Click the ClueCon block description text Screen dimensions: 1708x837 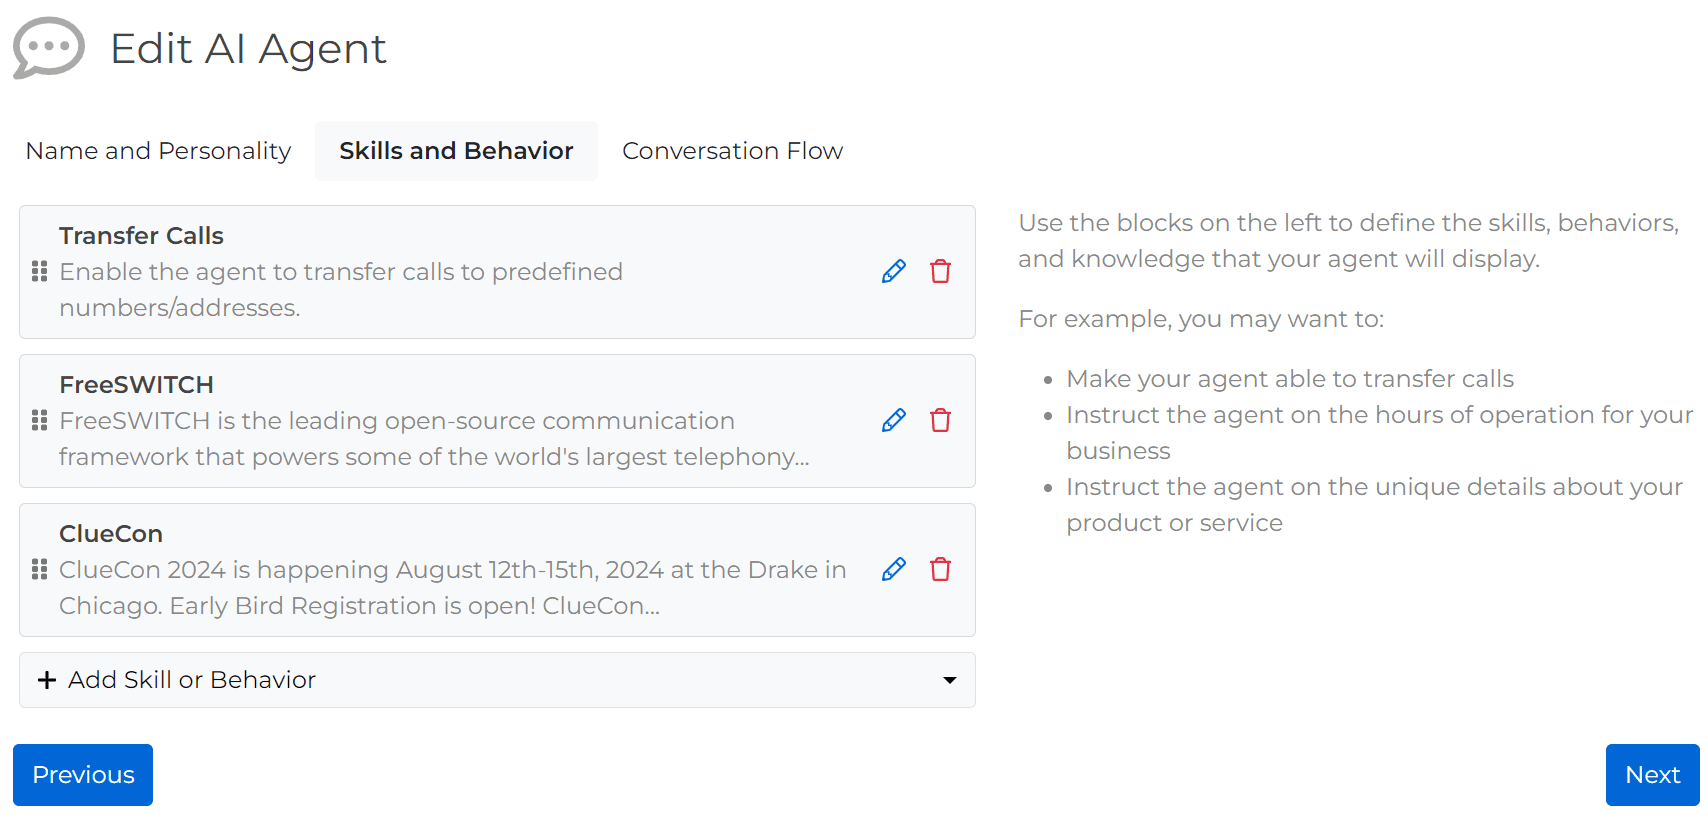pos(453,588)
